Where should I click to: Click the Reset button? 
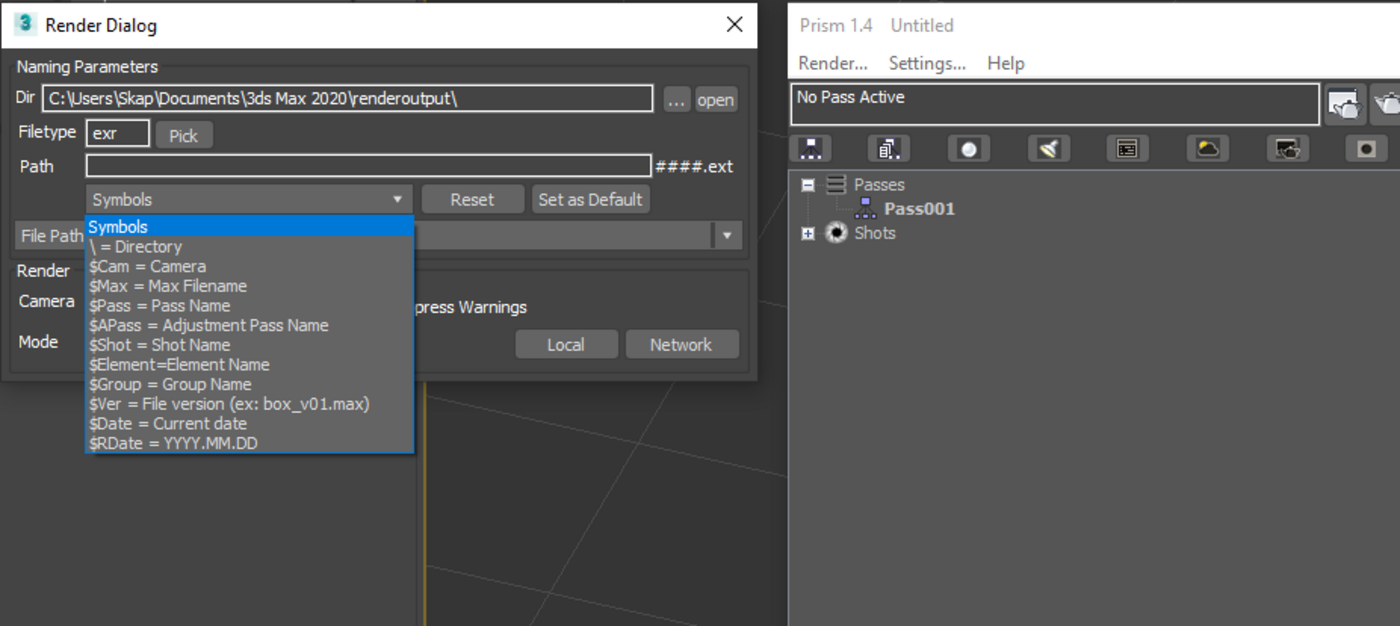472,199
